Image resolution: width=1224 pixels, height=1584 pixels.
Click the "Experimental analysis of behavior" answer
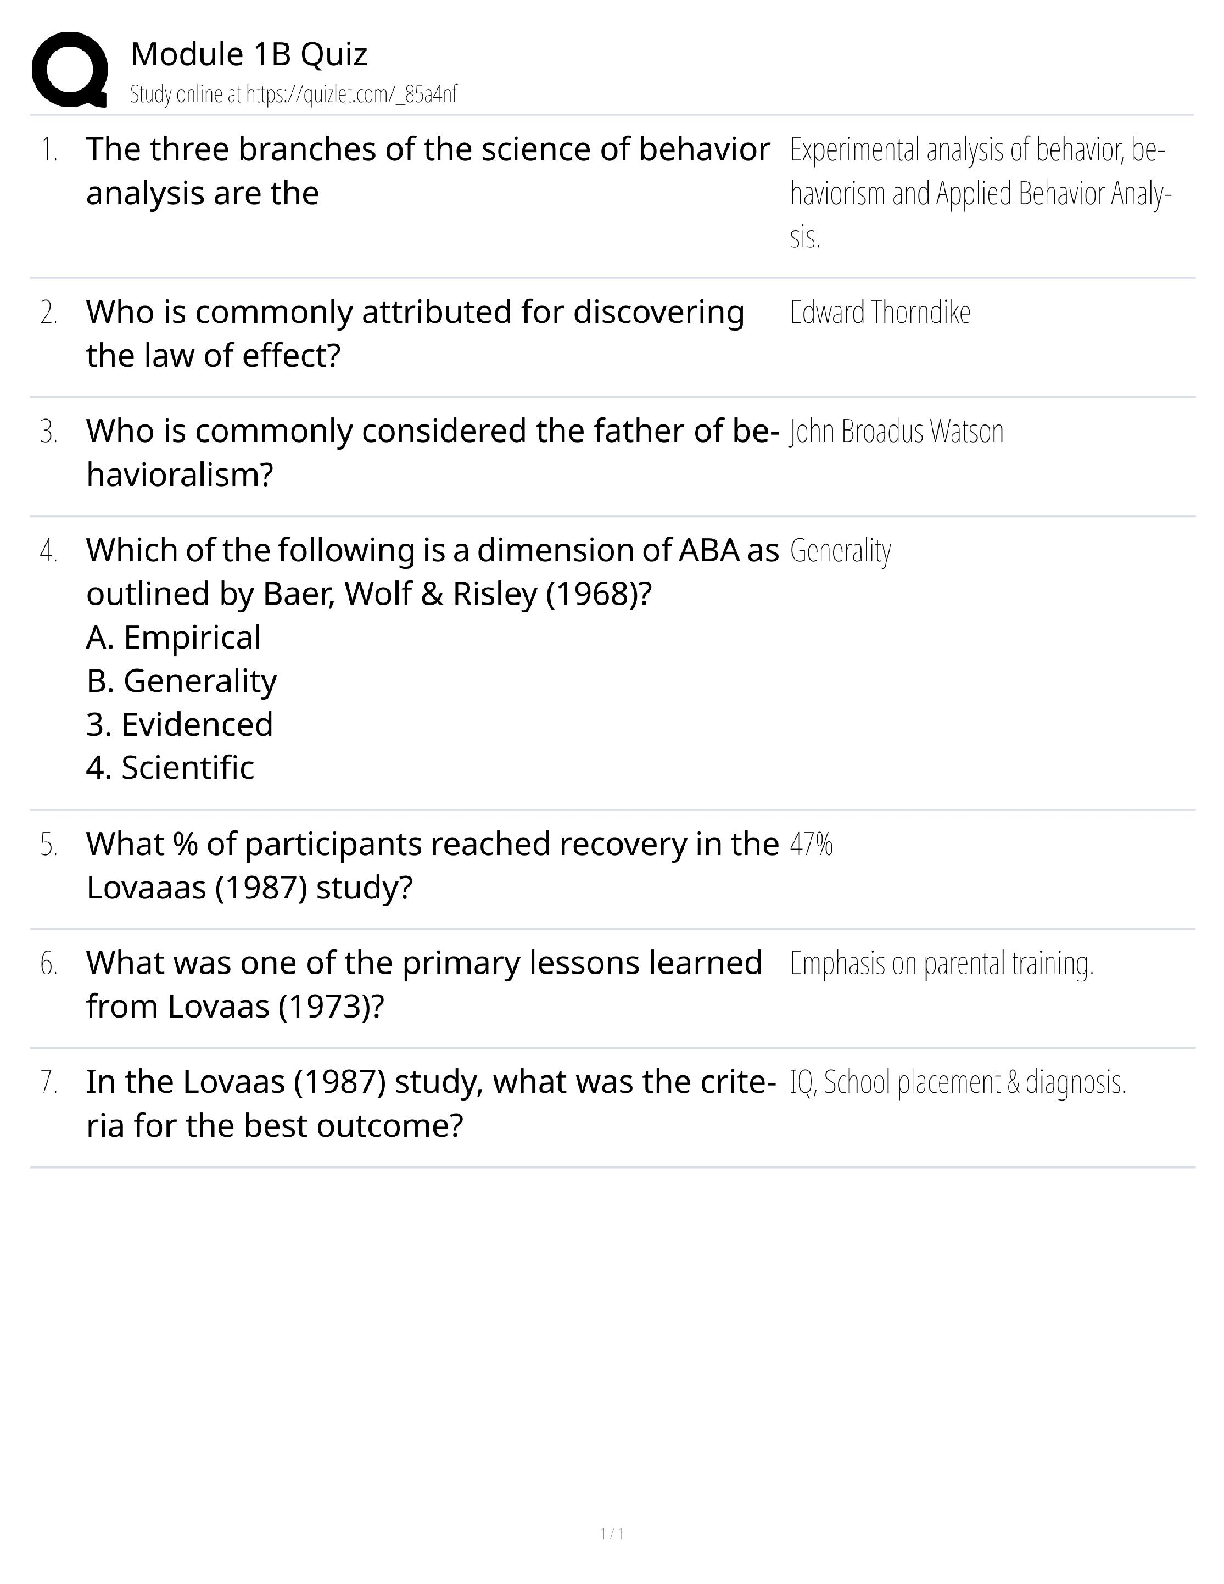[x=978, y=193]
